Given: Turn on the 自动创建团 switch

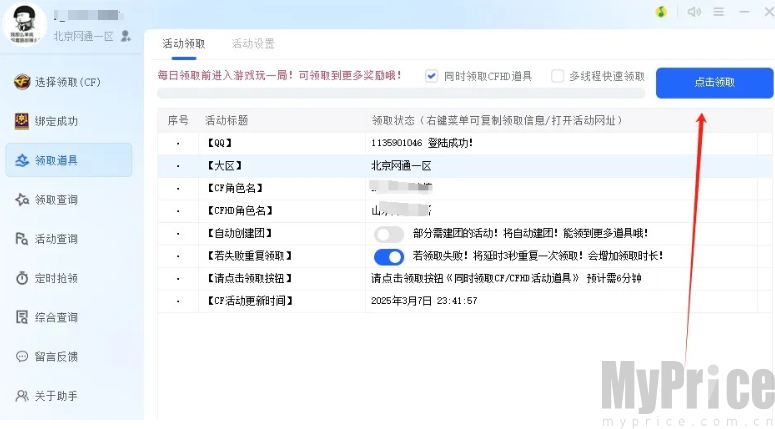Looking at the screenshot, I should click(389, 234).
